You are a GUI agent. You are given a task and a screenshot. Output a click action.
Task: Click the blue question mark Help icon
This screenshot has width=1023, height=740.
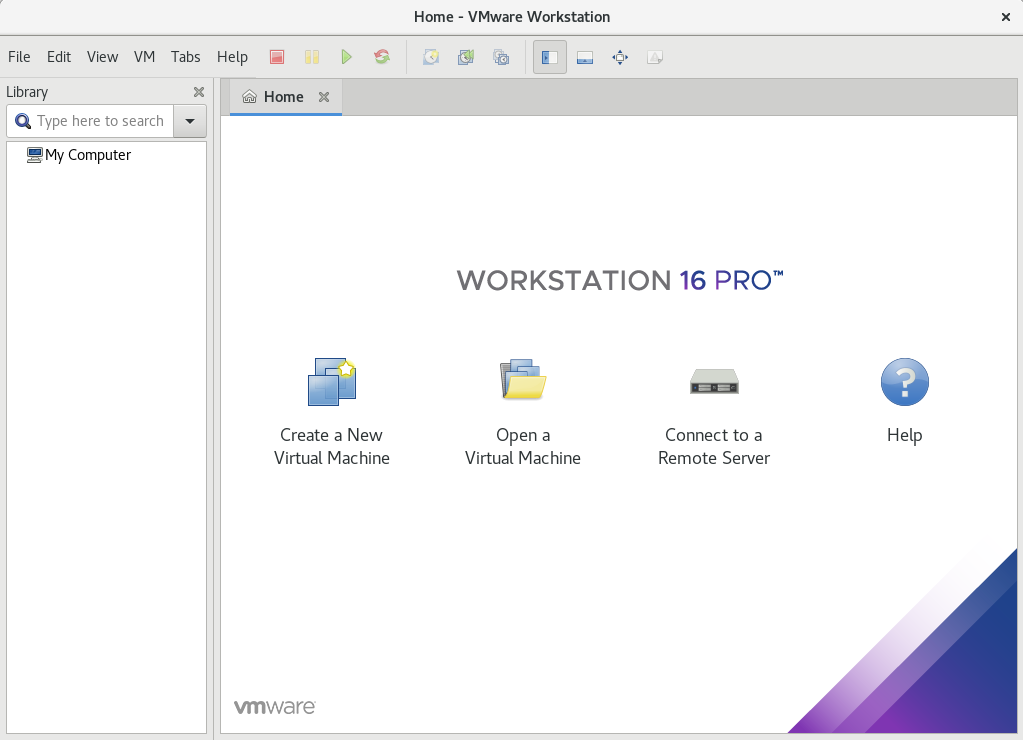click(904, 382)
